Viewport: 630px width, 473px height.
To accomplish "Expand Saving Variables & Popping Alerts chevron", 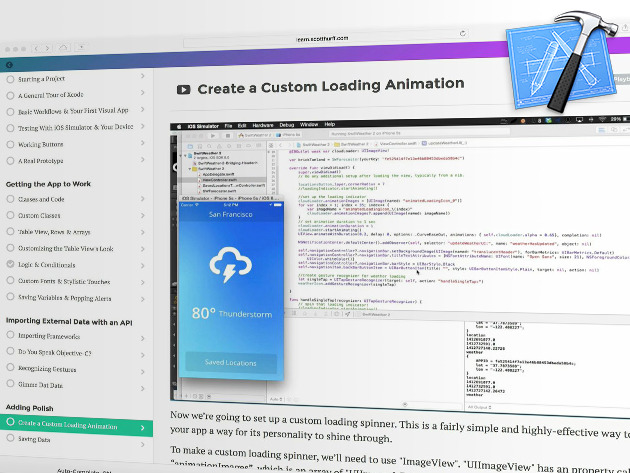I will point(143,299).
